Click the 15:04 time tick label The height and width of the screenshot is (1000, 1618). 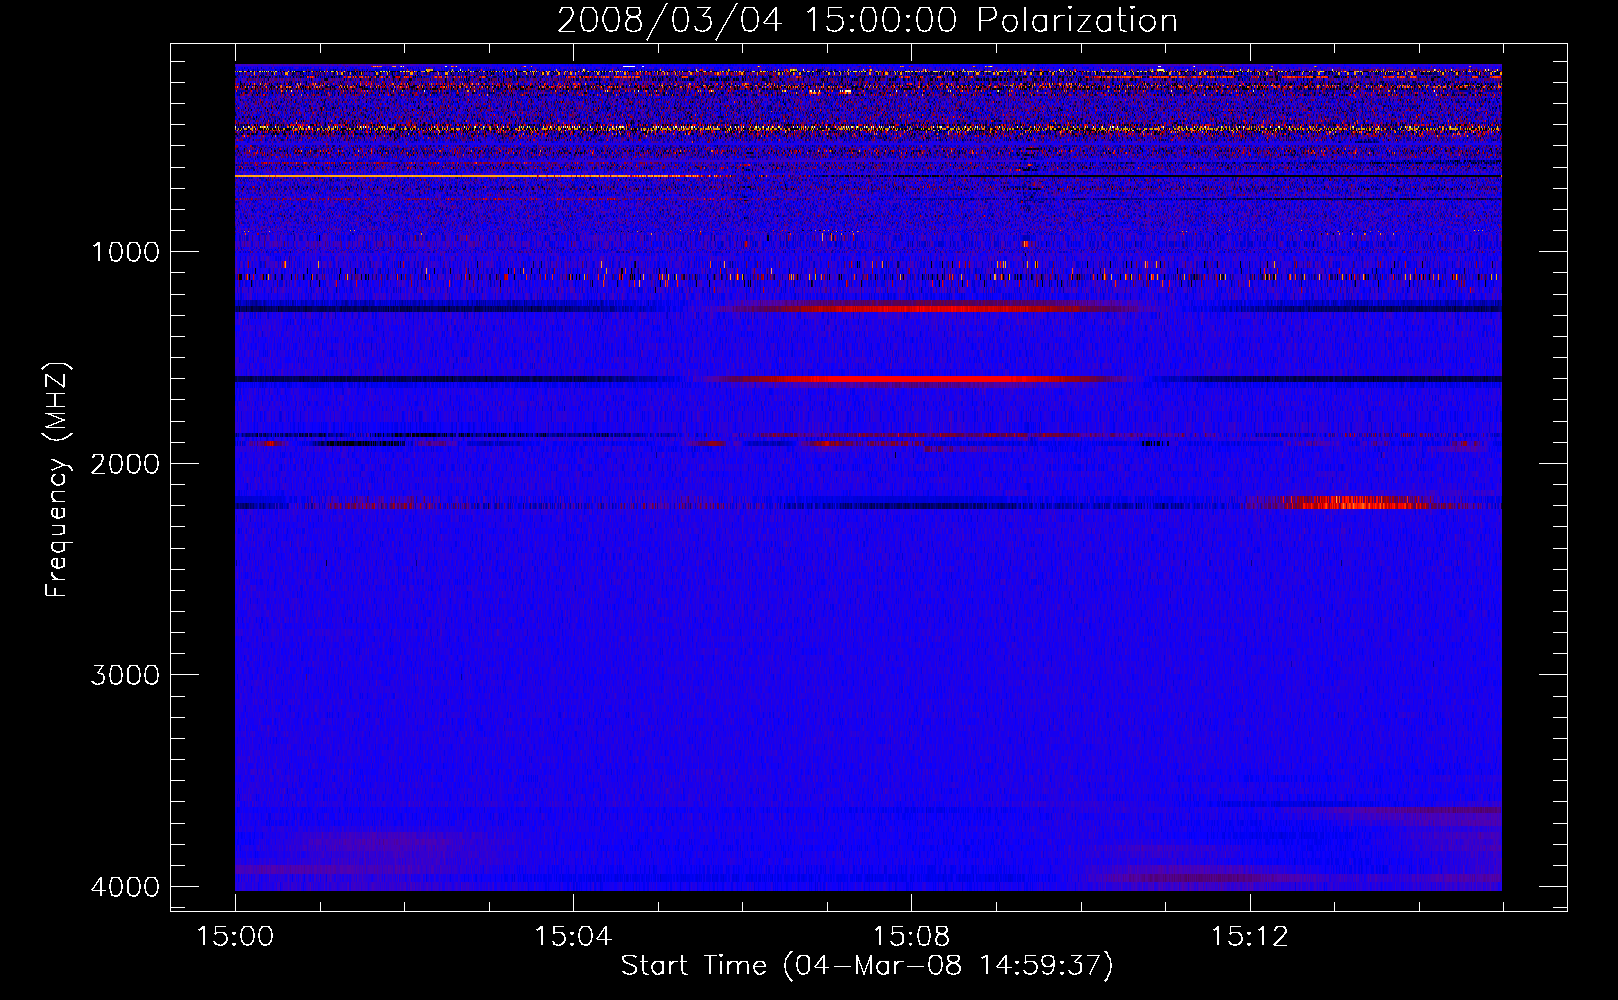click(x=573, y=936)
